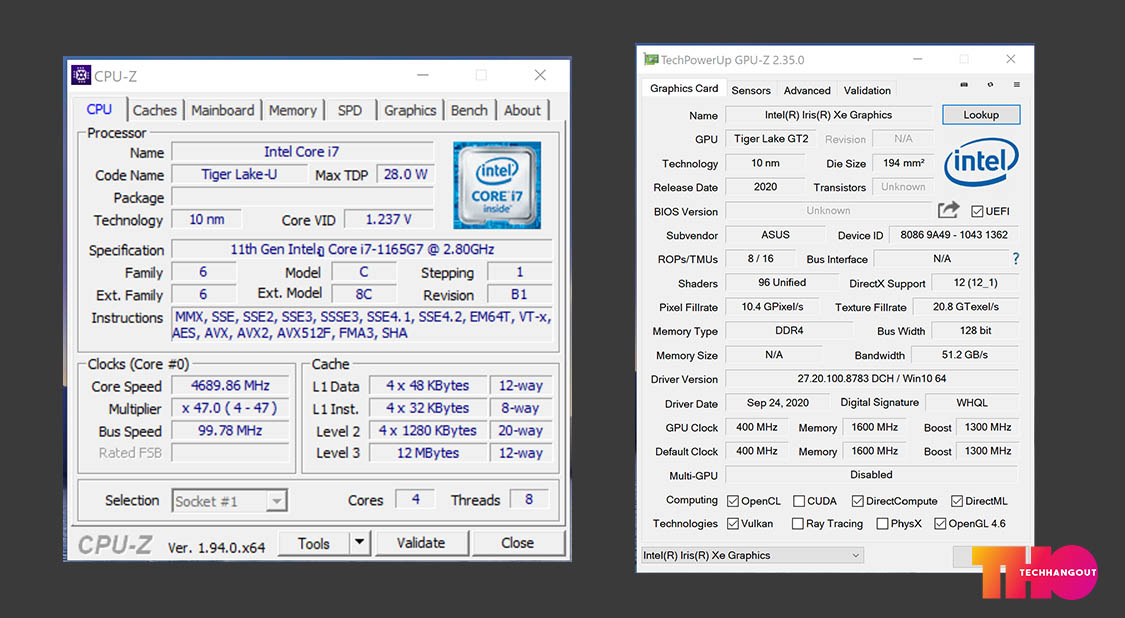Click the "20.8 GTexel/s" texture fillrate value
This screenshot has width=1125, height=618.
tap(966, 306)
